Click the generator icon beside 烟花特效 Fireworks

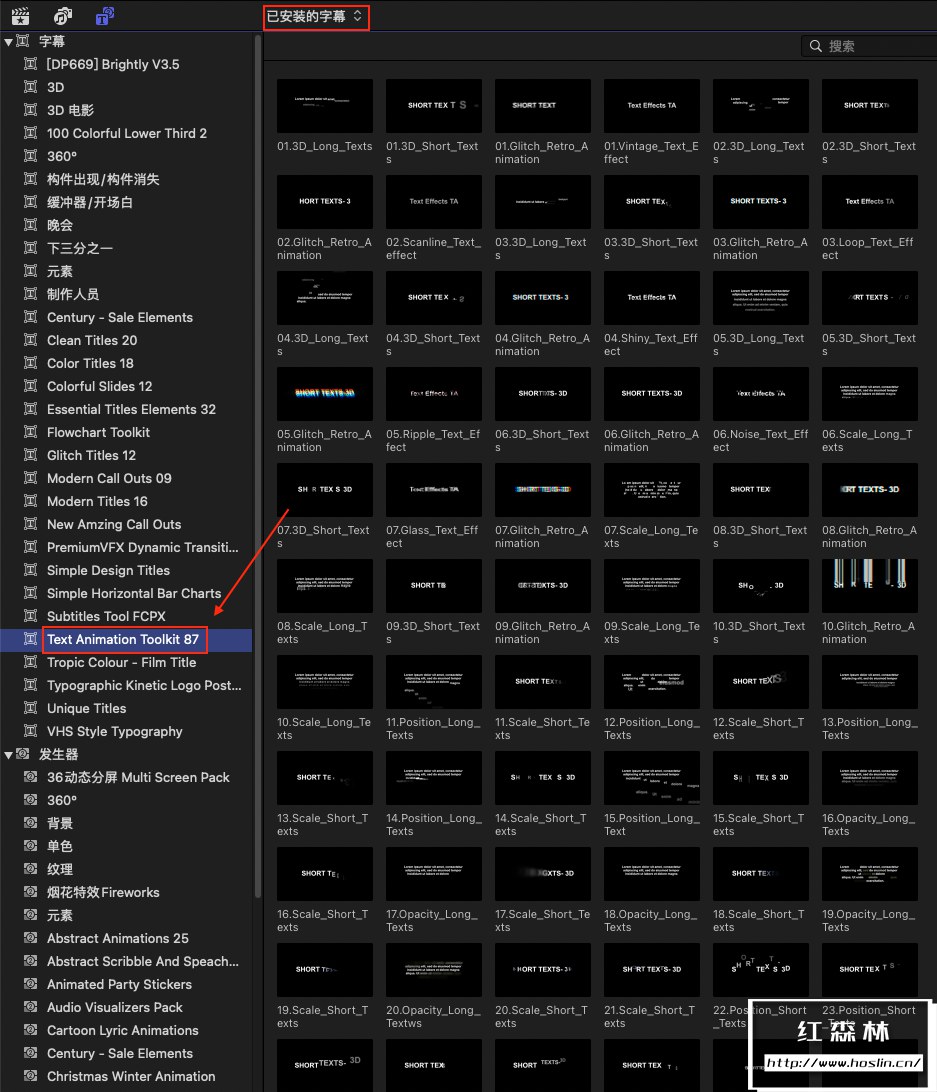pyautogui.click(x=31, y=891)
